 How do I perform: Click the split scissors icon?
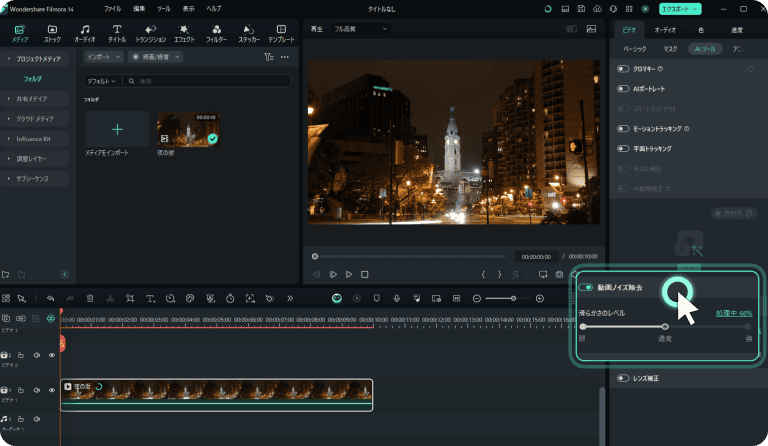110,298
